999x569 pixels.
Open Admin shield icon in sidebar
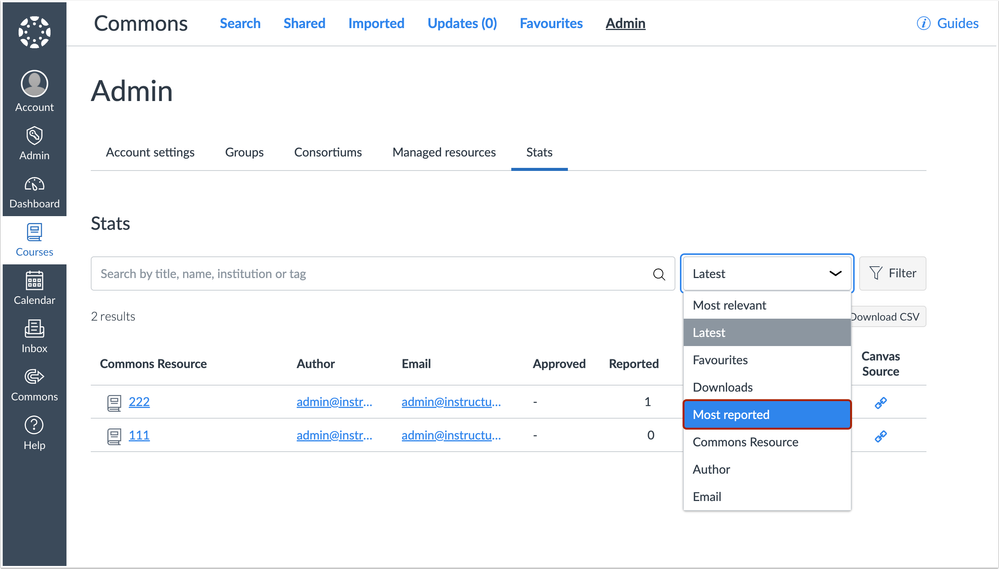34,136
